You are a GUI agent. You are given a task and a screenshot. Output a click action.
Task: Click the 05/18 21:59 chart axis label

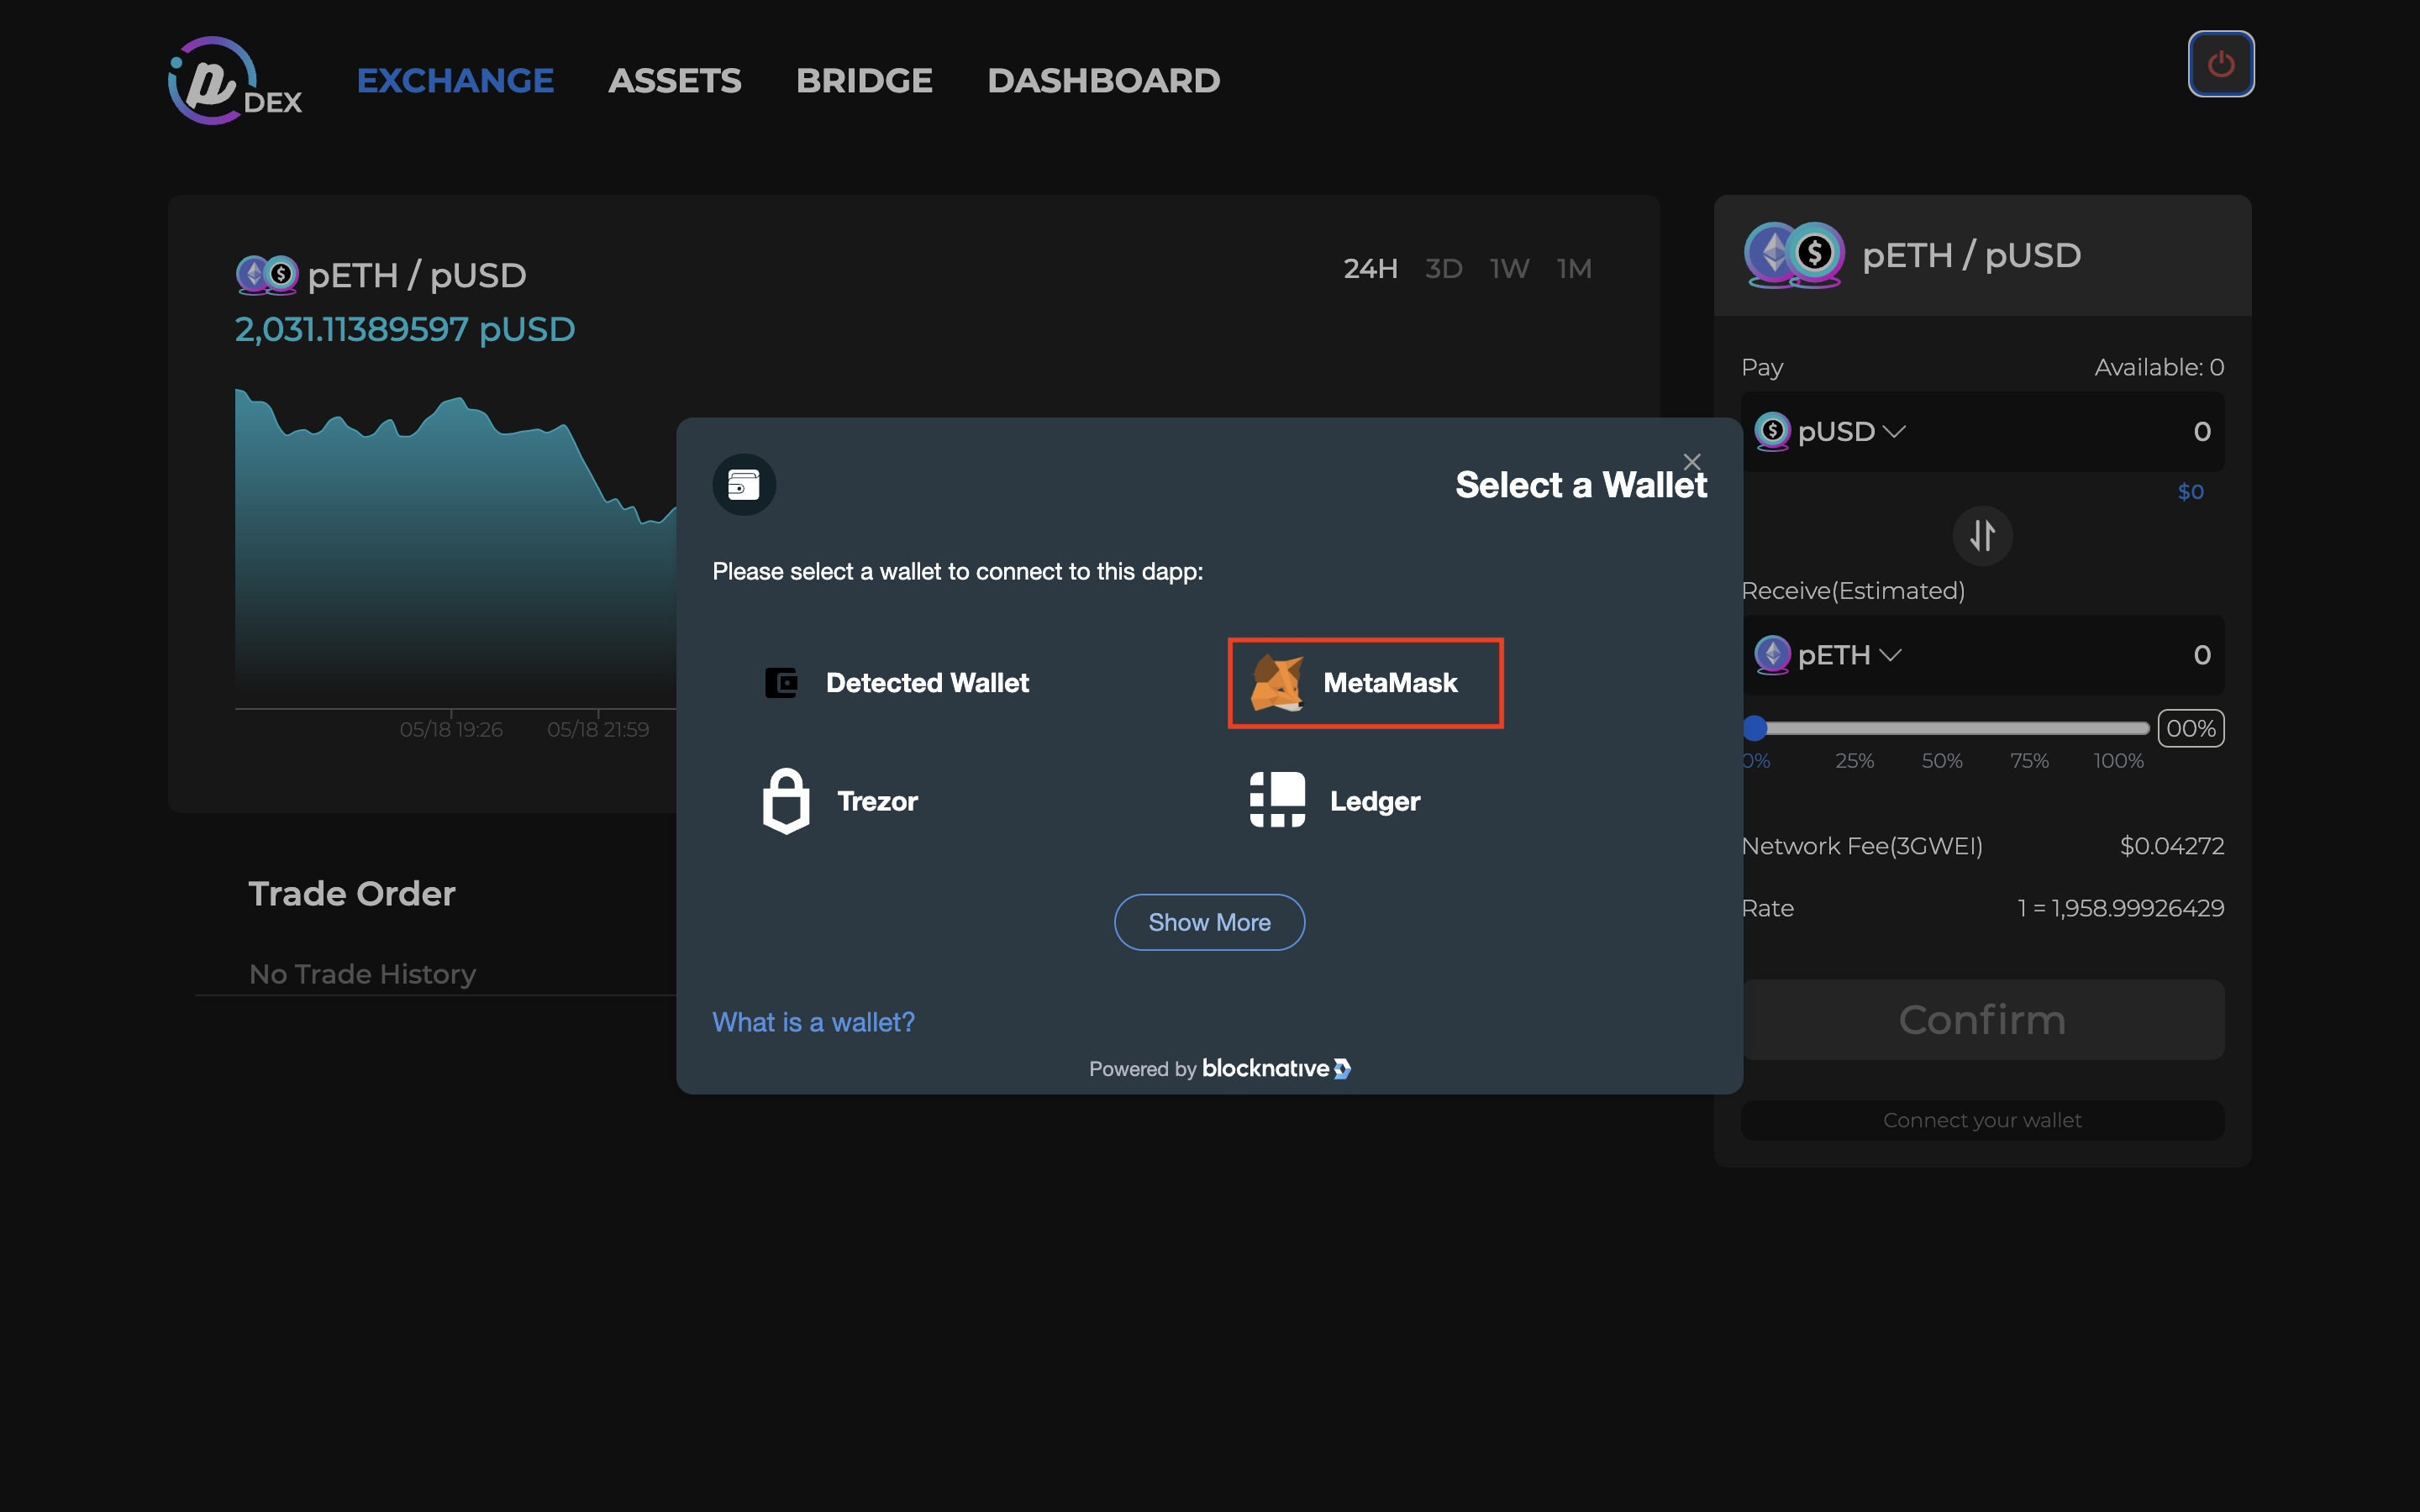pyautogui.click(x=598, y=729)
